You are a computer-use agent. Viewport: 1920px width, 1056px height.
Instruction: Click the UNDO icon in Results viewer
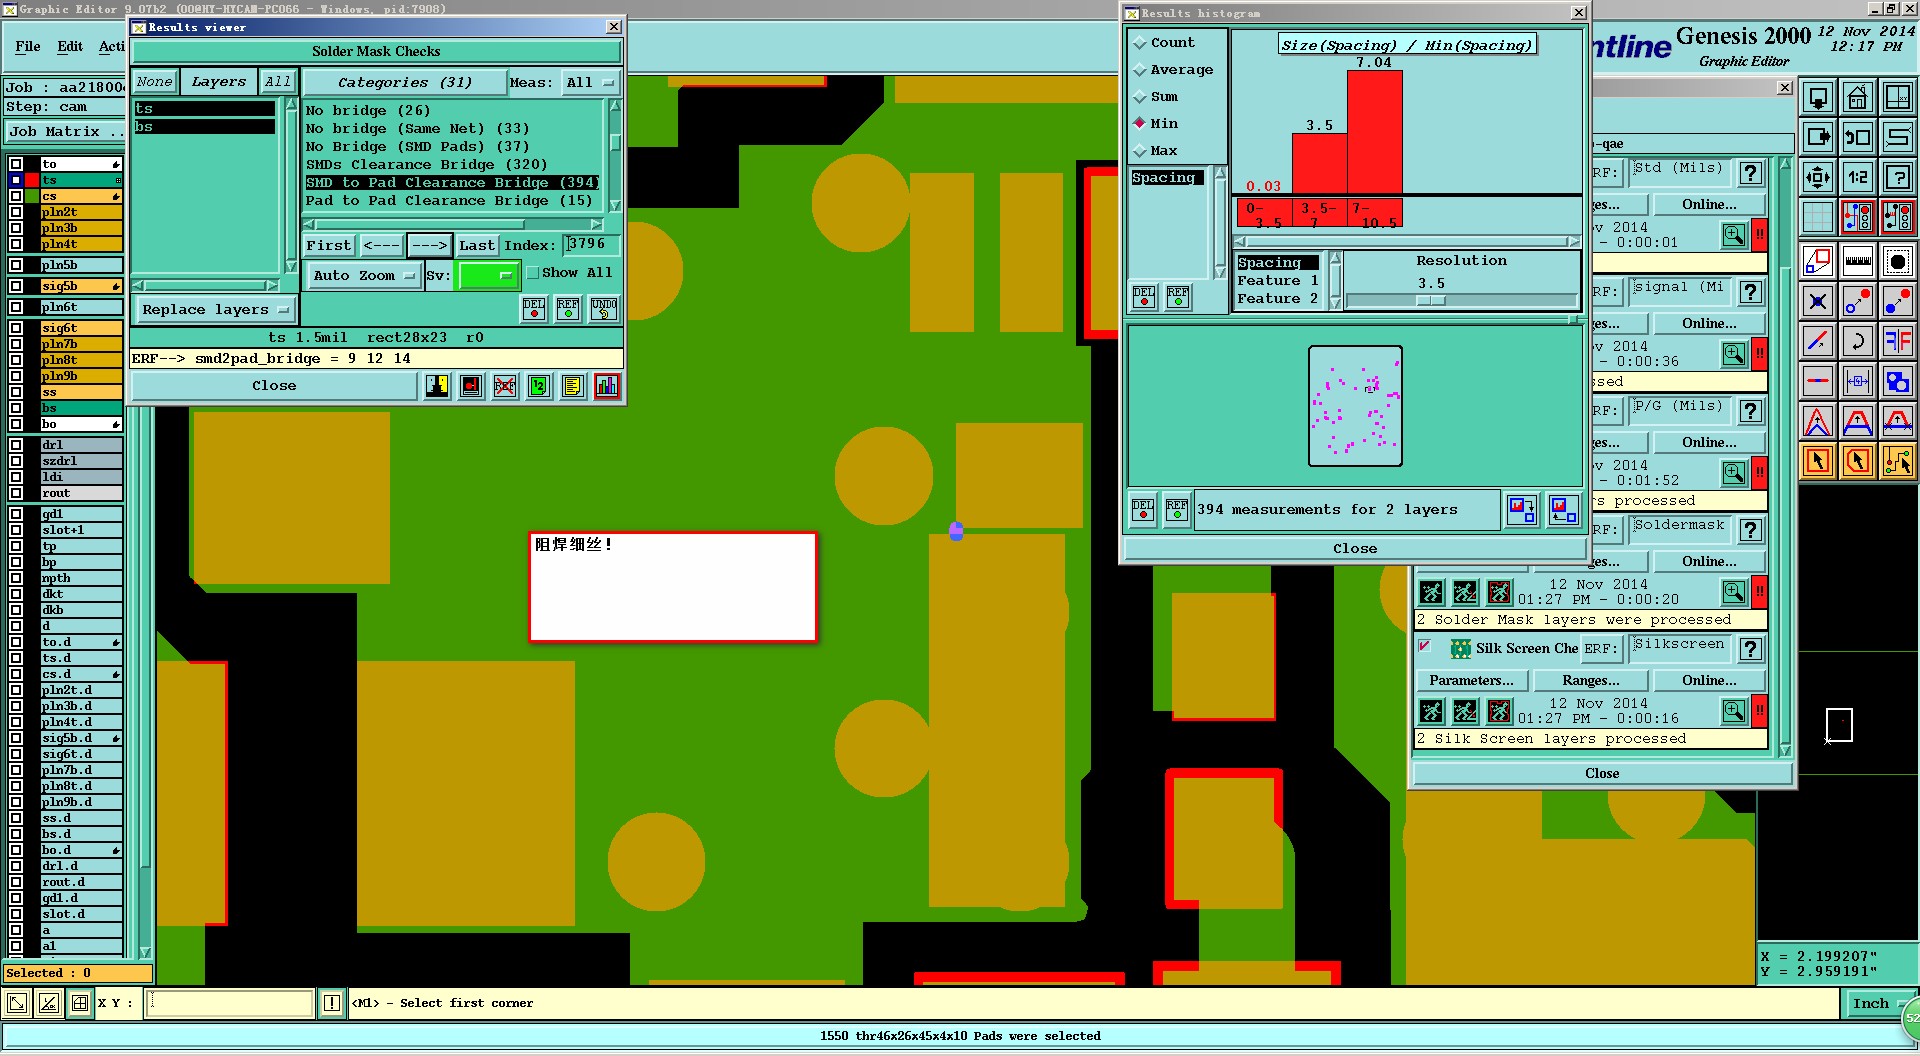coord(603,308)
